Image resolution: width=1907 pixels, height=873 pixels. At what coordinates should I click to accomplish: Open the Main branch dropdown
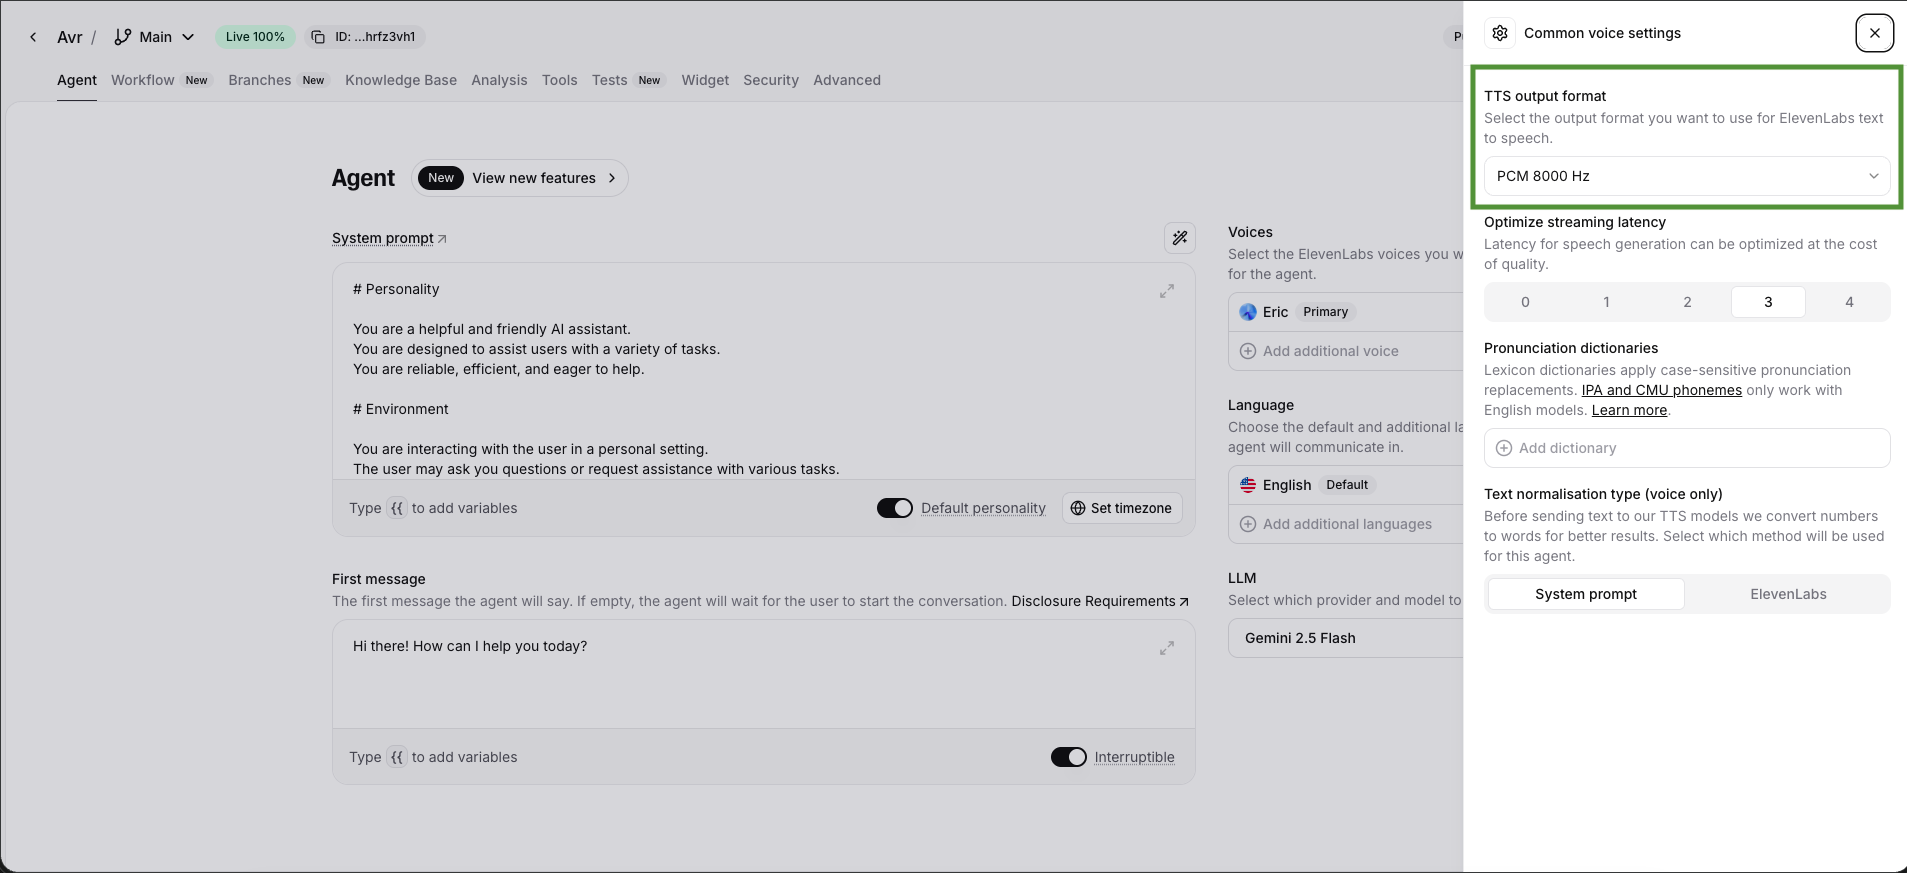tap(154, 37)
